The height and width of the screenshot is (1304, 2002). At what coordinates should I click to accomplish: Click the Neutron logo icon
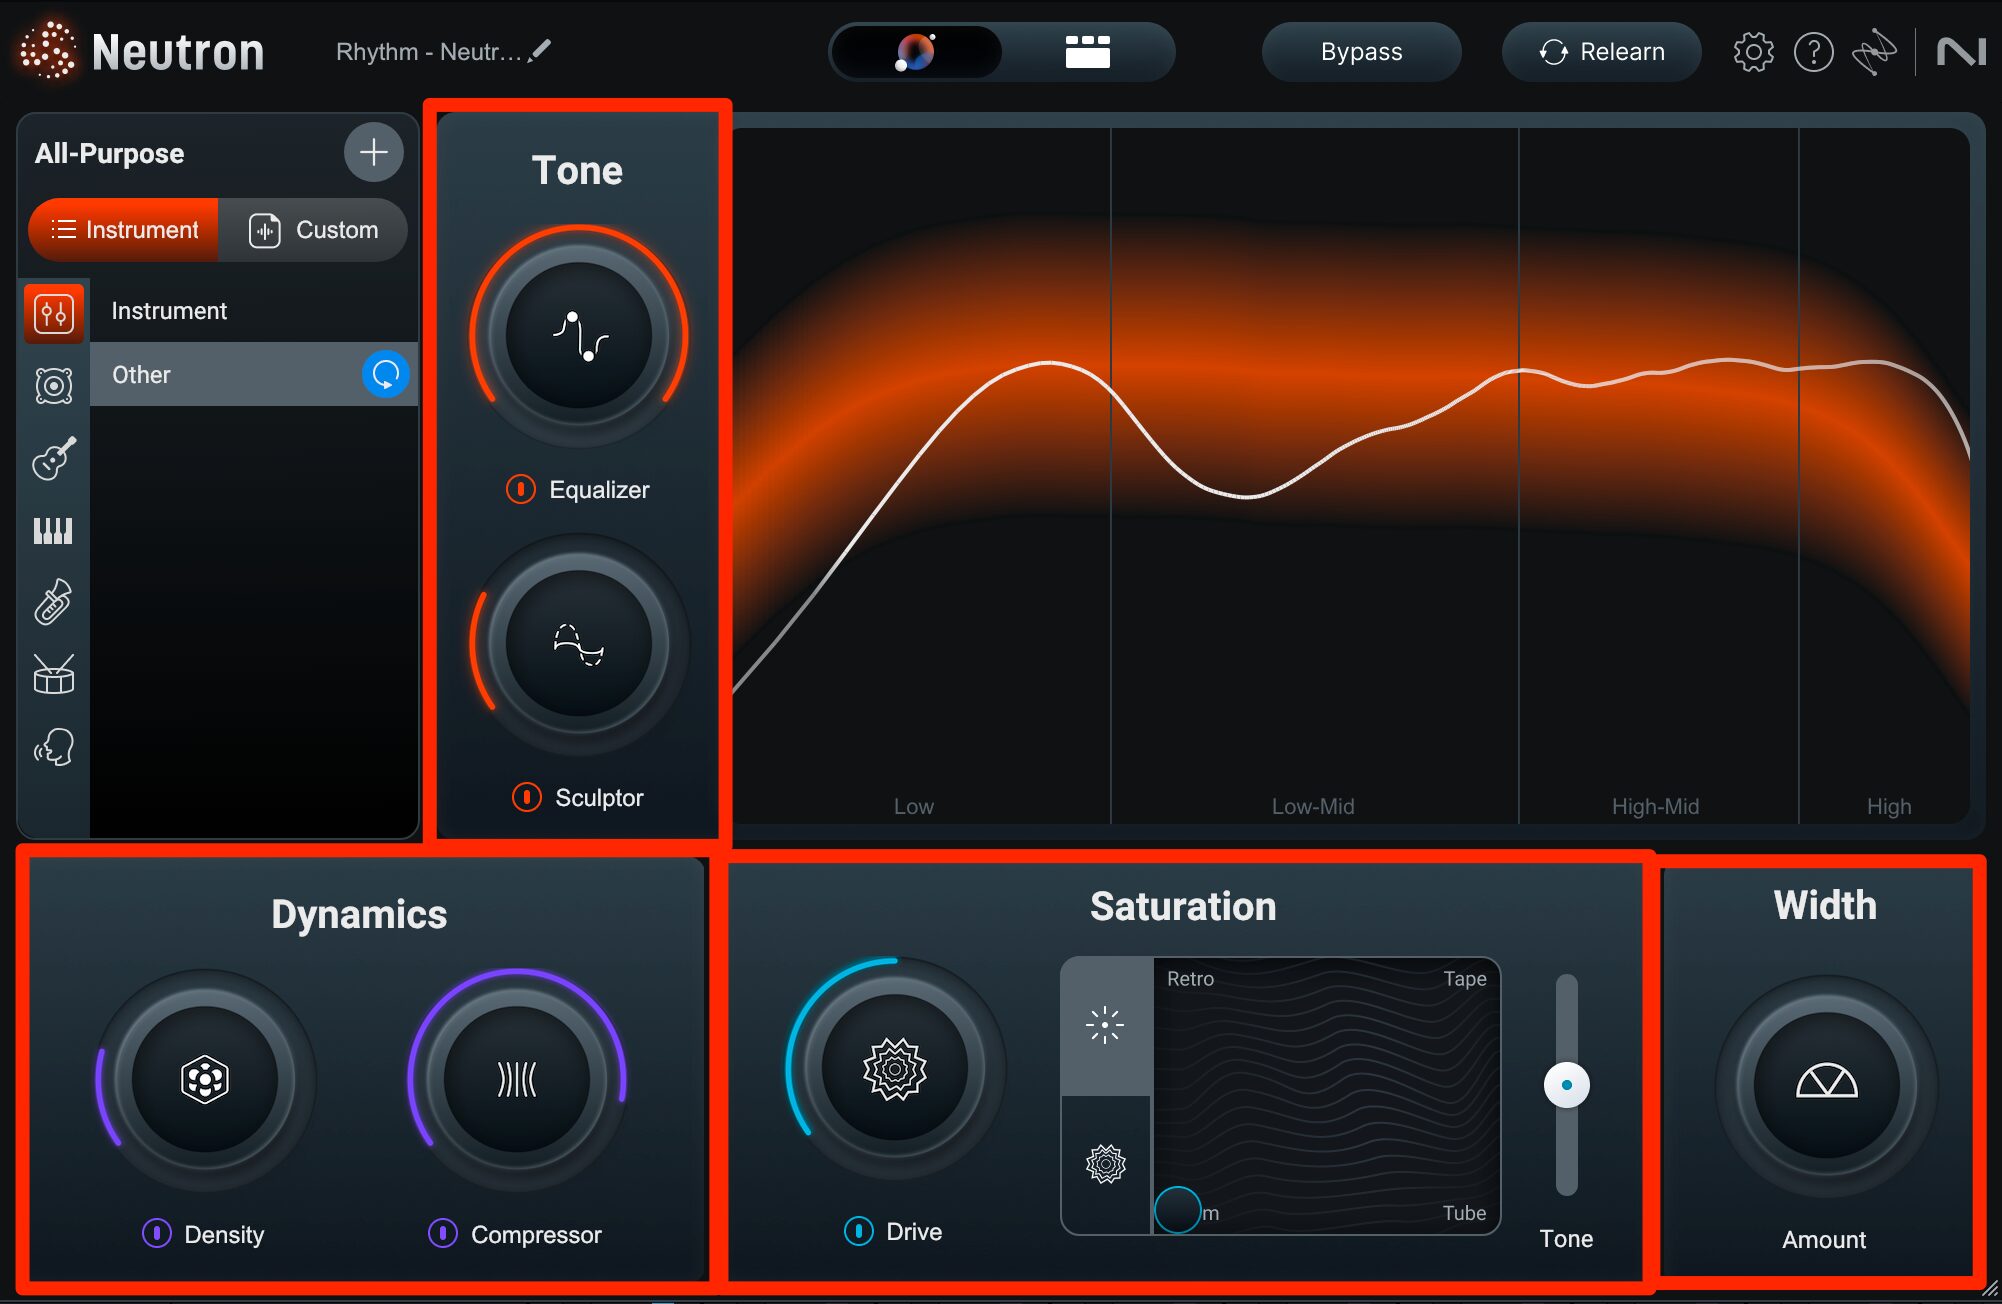pos(48,50)
